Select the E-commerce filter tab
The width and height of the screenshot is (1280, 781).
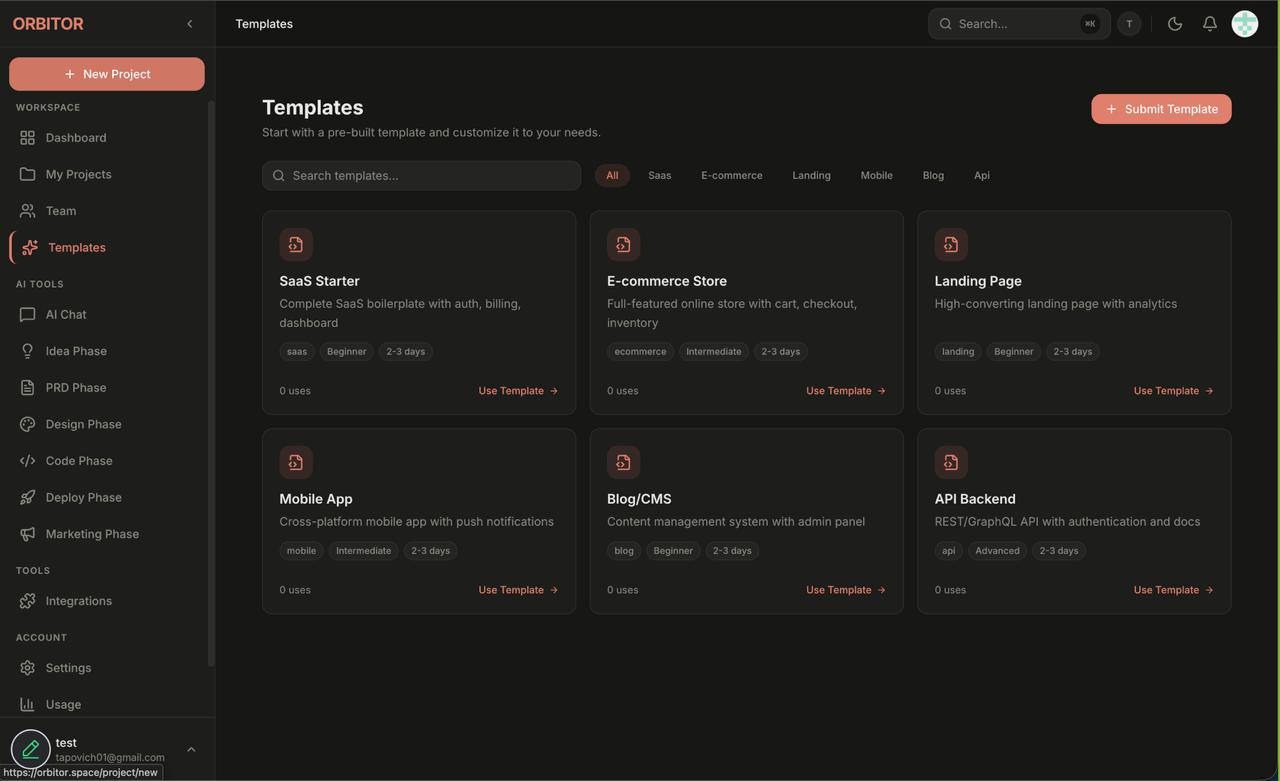click(x=731, y=176)
